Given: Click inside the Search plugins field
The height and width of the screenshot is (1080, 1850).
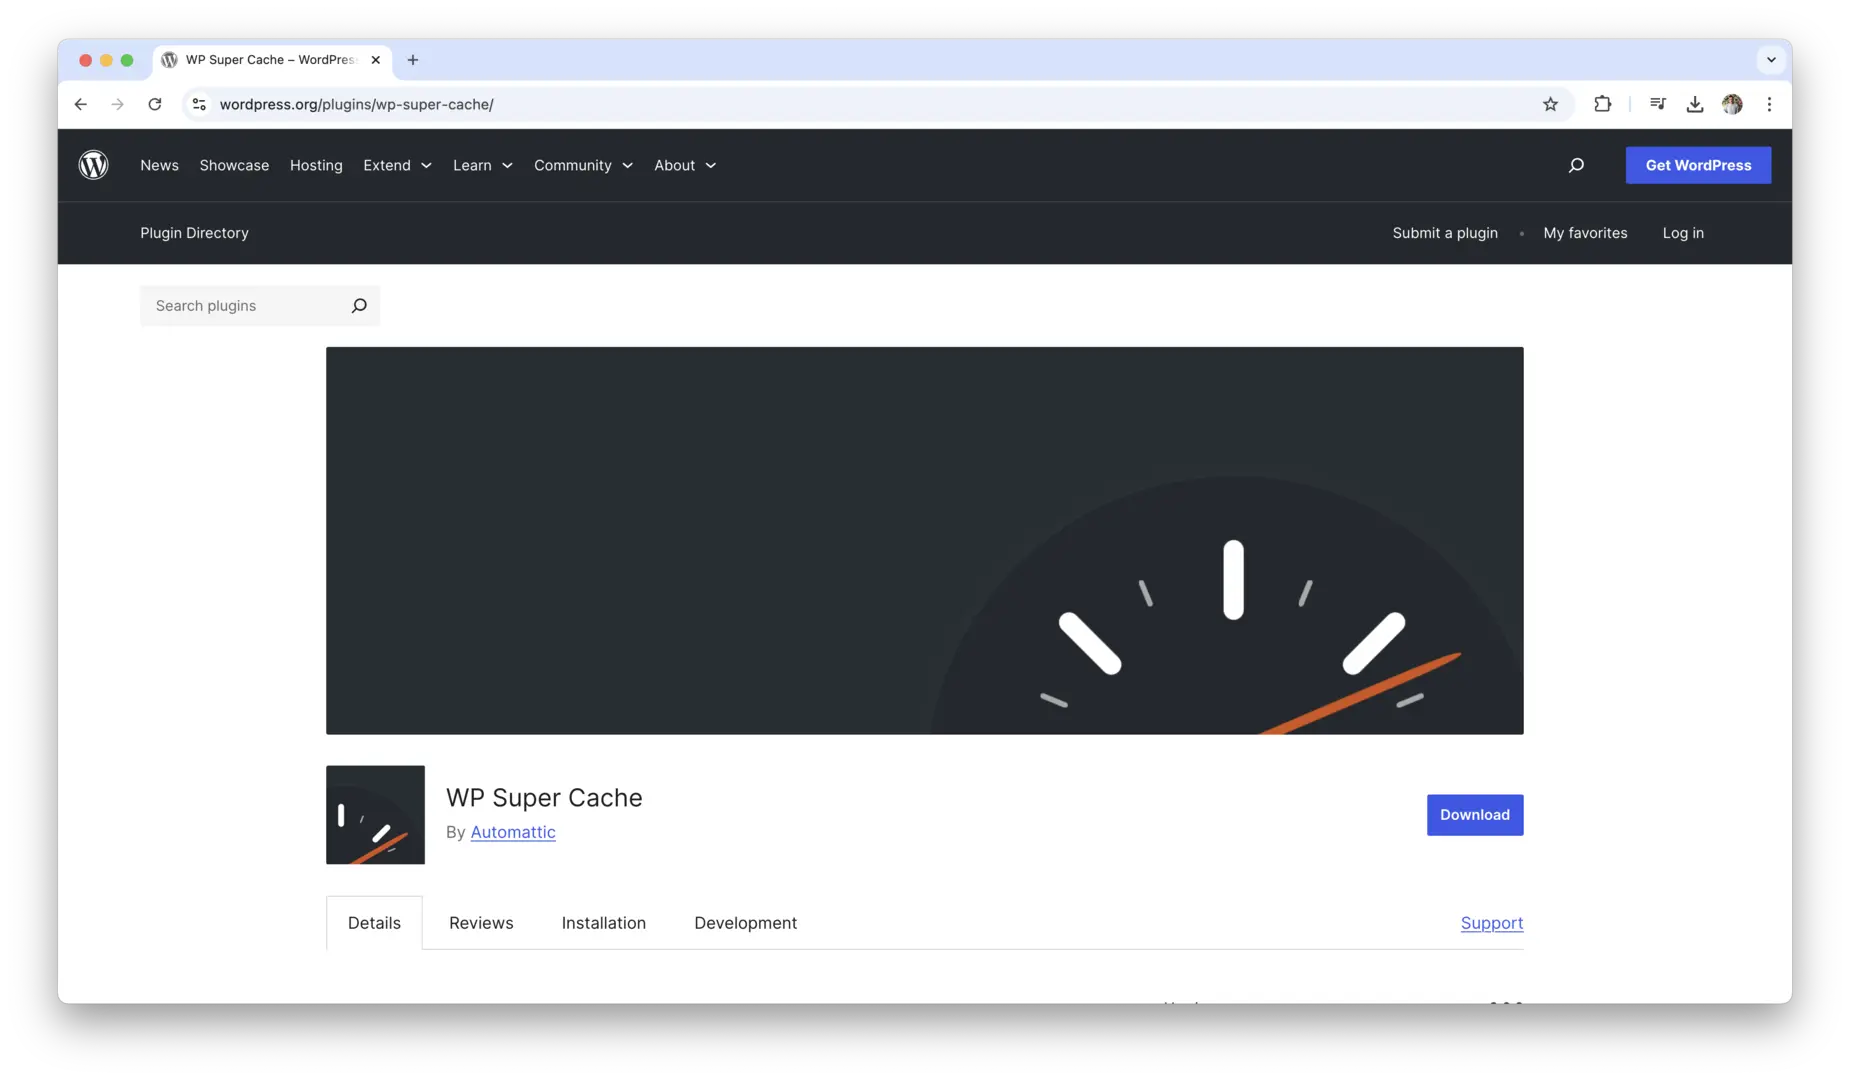Looking at the screenshot, I should point(240,305).
